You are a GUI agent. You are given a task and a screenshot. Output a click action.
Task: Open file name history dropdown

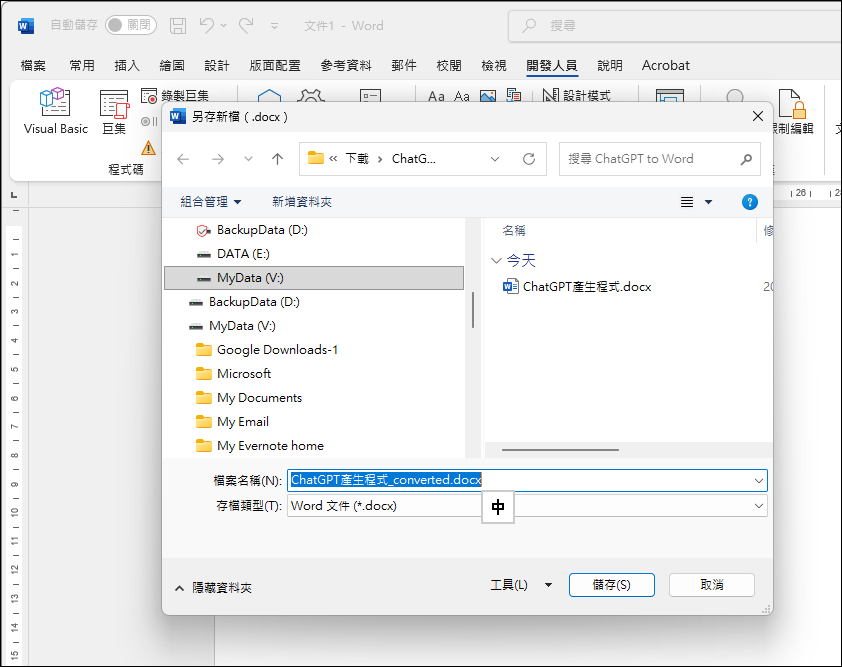tap(758, 480)
